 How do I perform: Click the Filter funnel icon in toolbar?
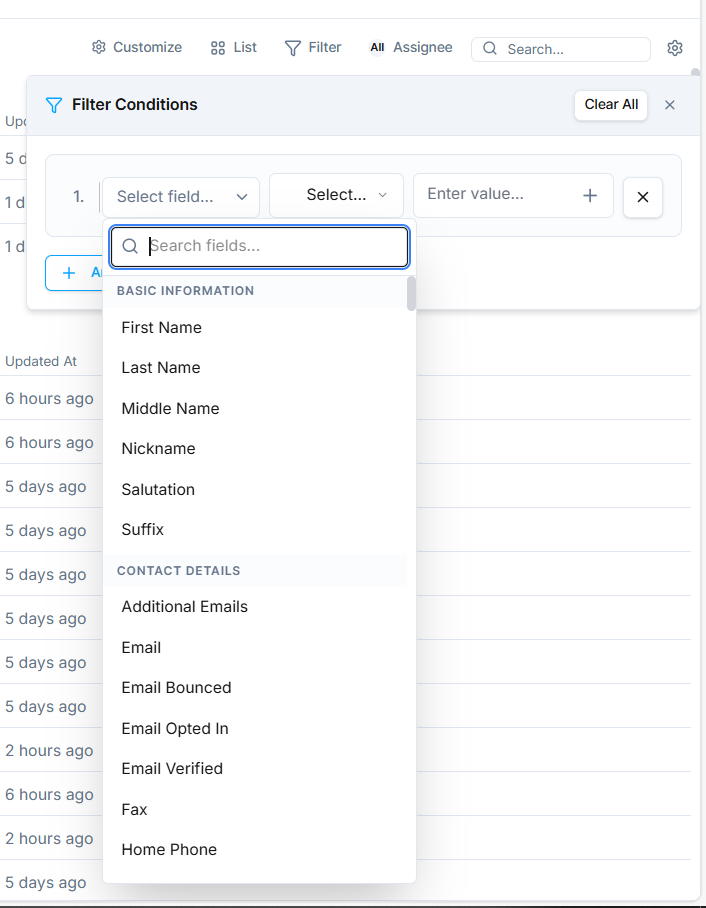click(x=293, y=48)
